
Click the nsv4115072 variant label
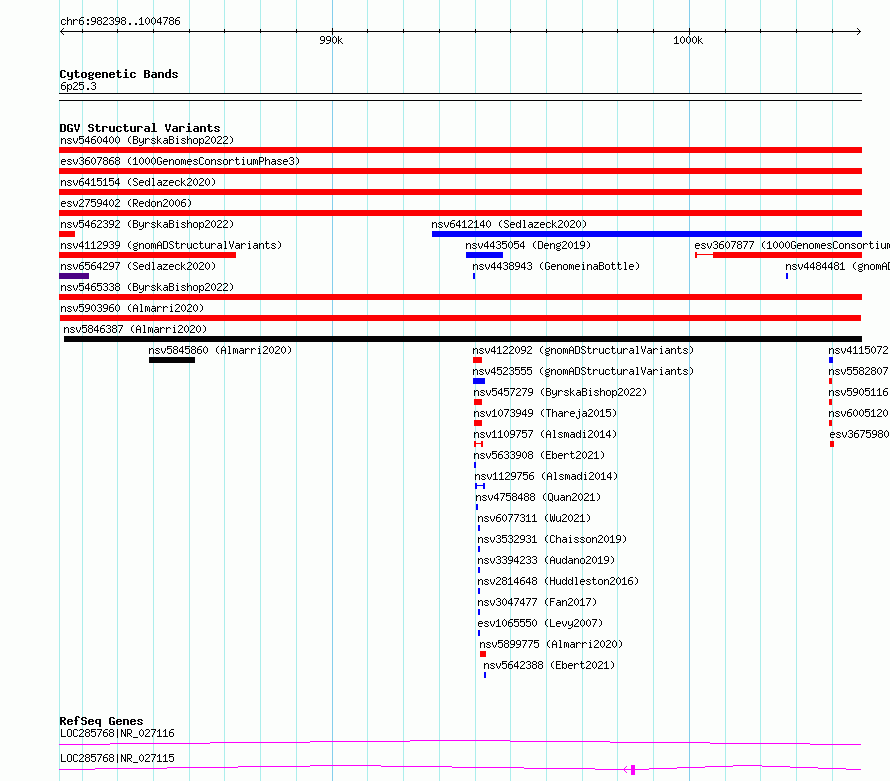pyautogui.click(x=859, y=350)
